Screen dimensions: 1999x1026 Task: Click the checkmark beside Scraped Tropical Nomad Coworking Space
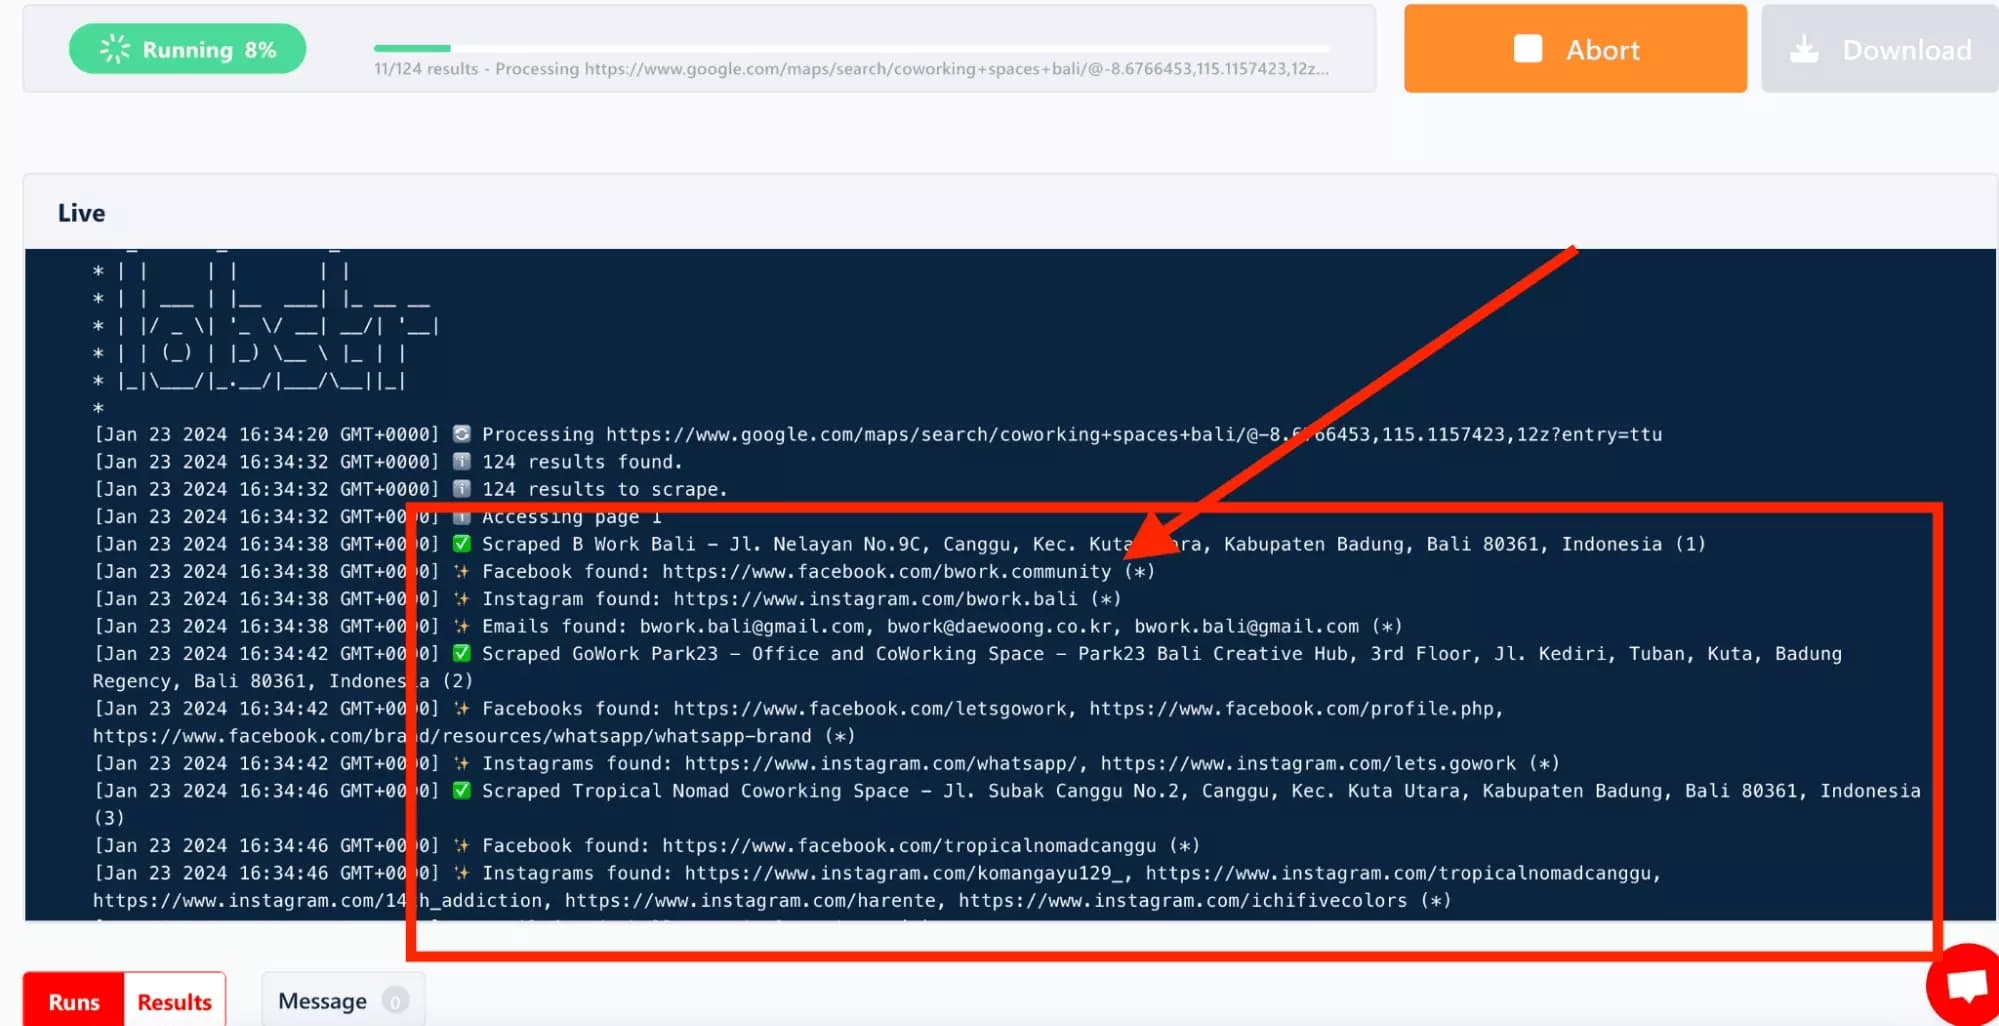click(x=461, y=790)
